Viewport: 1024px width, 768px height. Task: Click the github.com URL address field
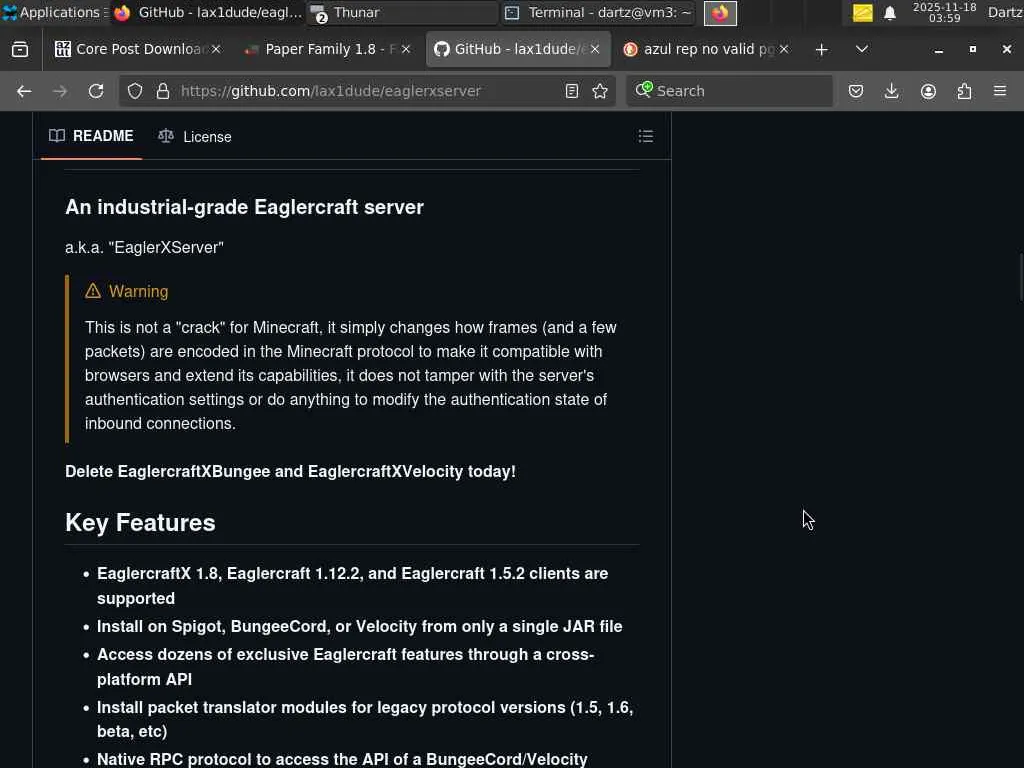tap(366, 91)
